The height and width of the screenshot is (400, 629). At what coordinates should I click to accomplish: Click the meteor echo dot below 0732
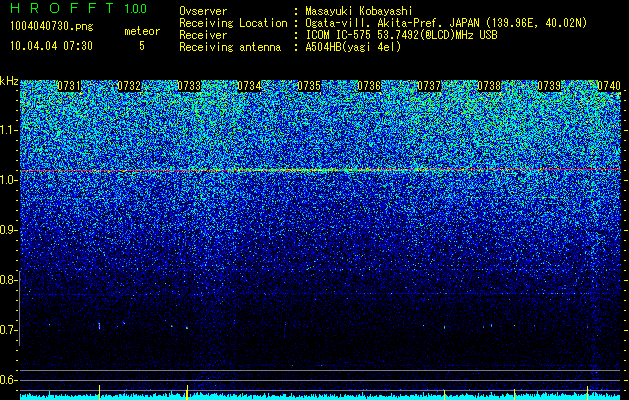click(x=99, y=325)
